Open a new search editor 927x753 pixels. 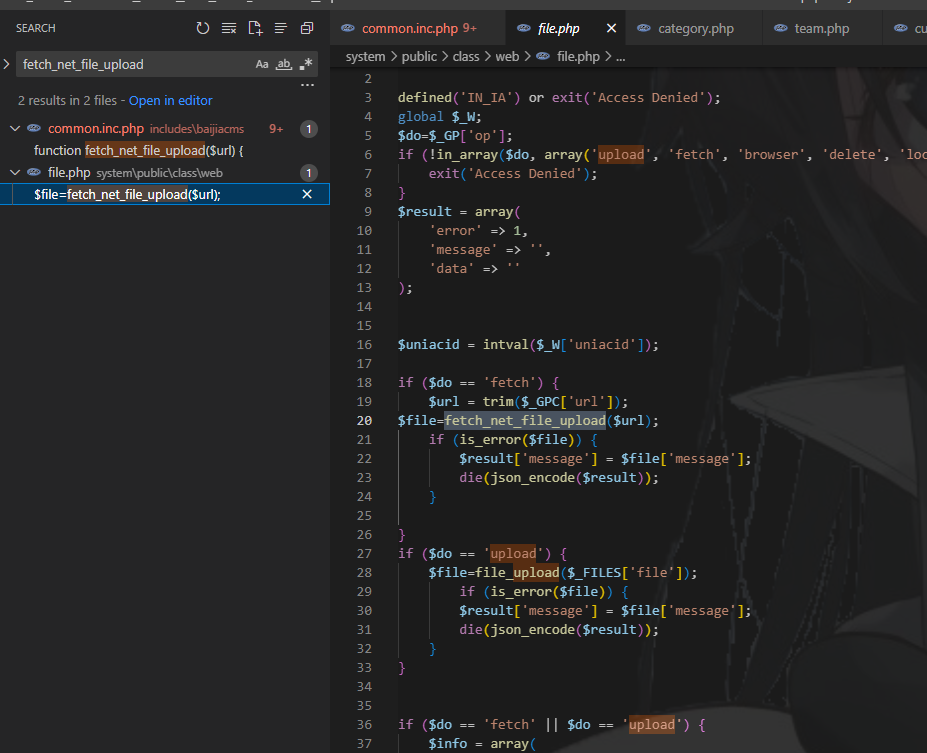click(255, 29)
